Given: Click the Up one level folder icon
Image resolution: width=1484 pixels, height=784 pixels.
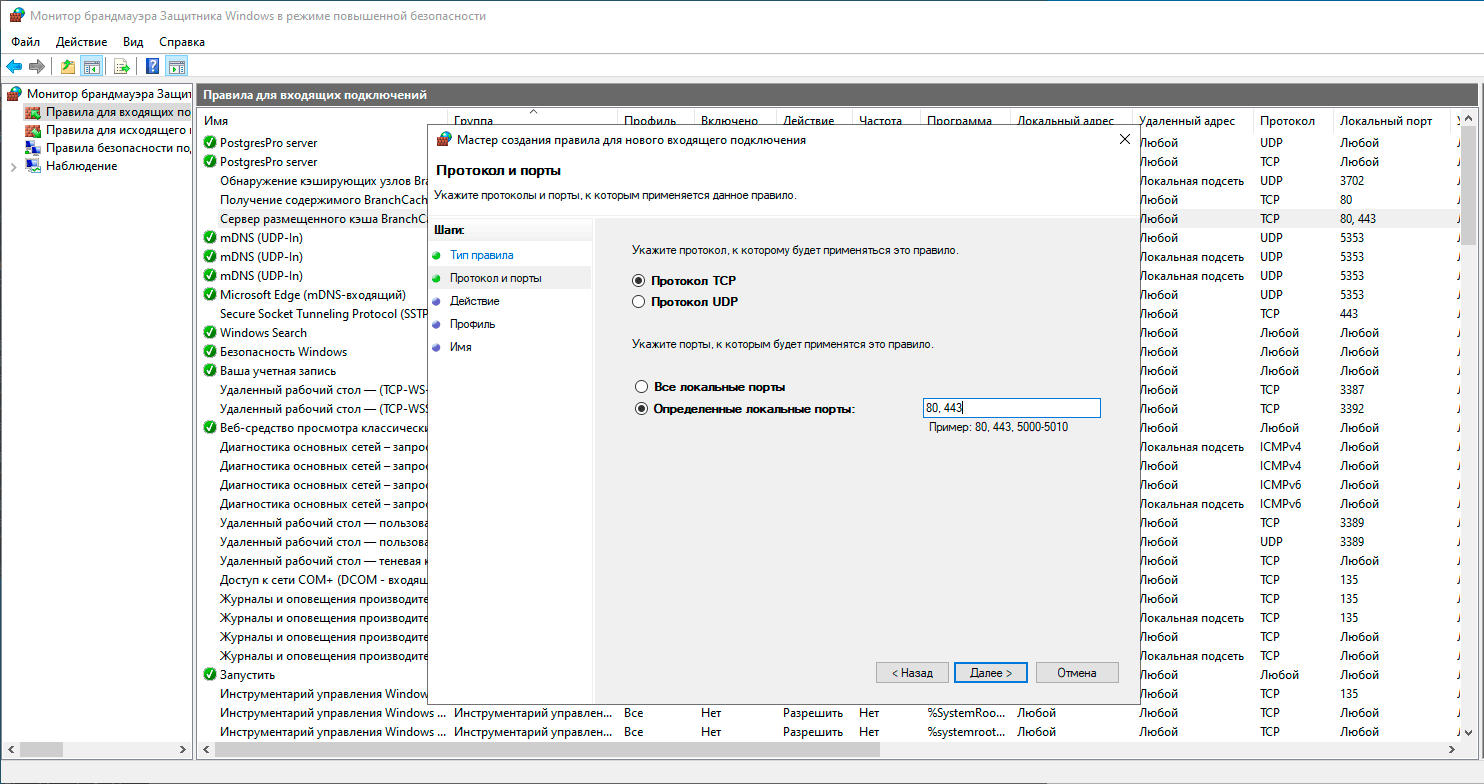Looking at the screenshot, I should [x=67, y=67].
